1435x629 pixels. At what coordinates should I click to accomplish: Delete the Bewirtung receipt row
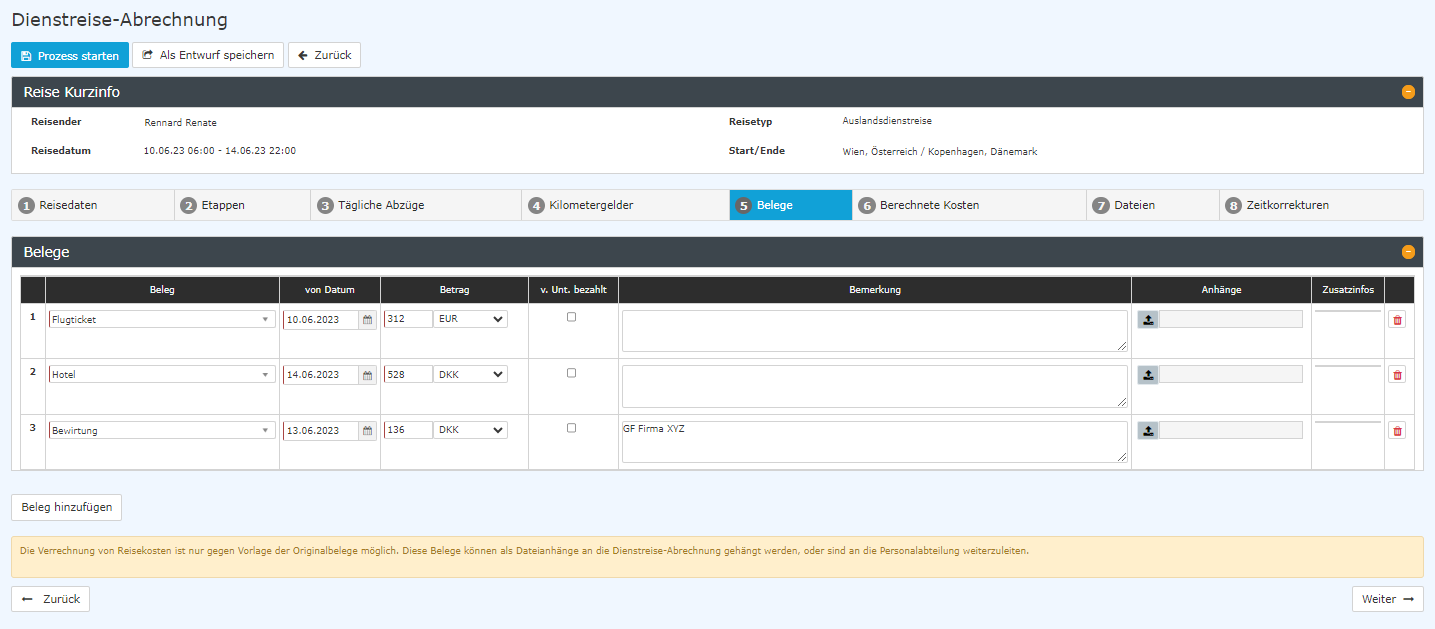click(1397, 430)
